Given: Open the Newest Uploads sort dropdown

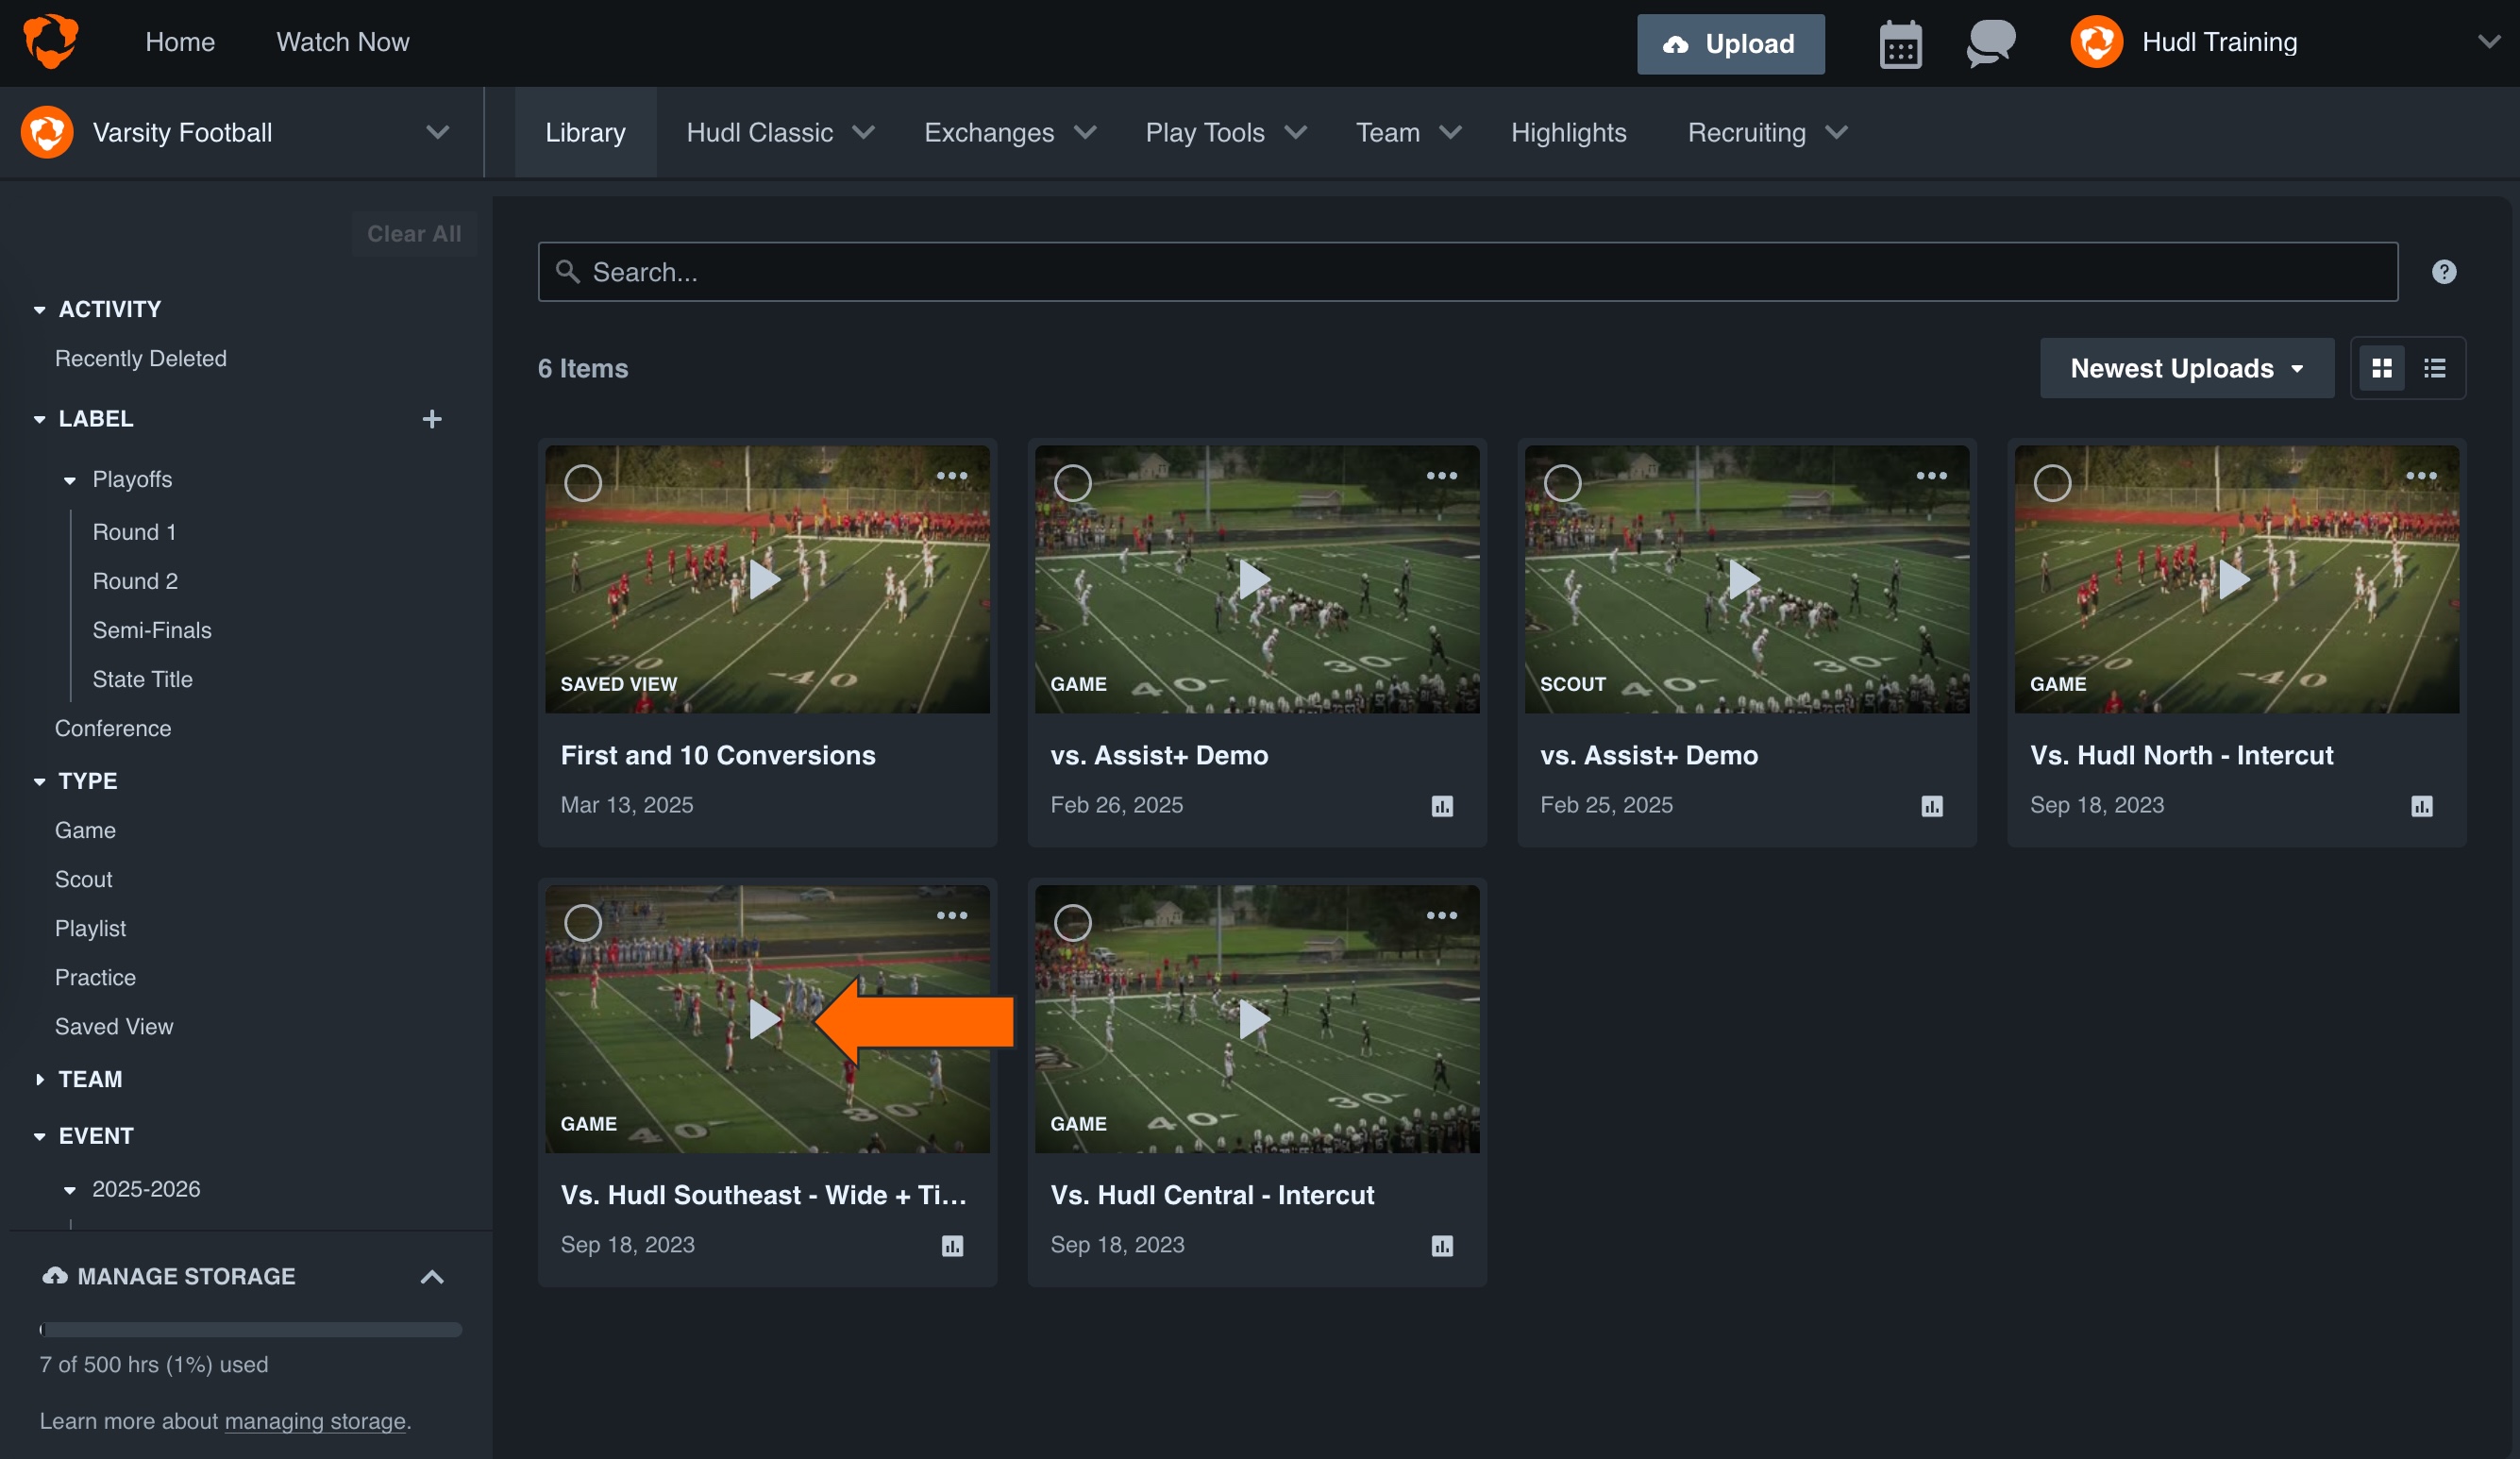Looking at the screenshot, I should [x=2186, y=368].
